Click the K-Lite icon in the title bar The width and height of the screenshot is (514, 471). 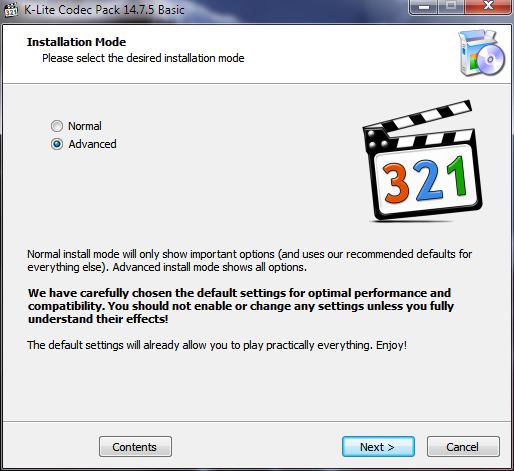click(11, 10)
